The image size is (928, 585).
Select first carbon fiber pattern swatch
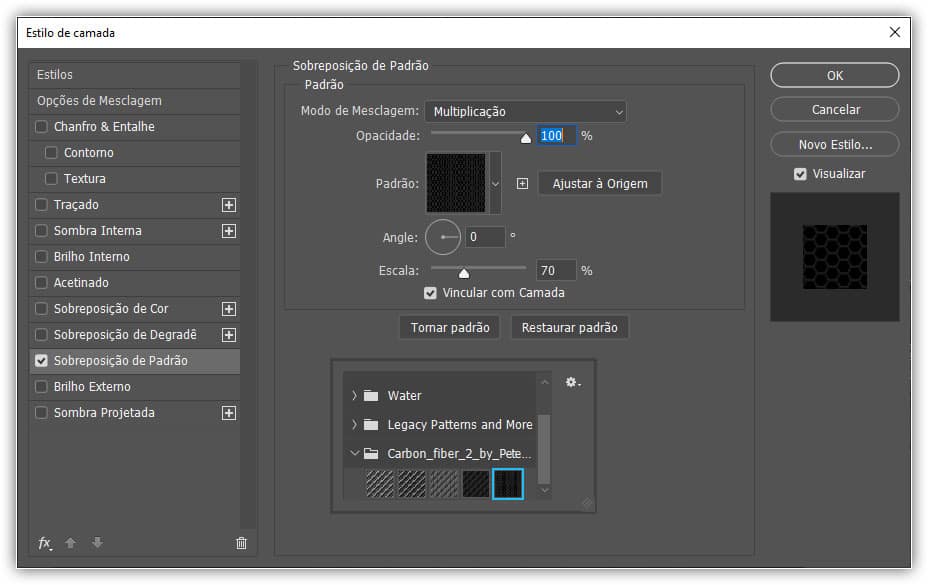click(x=380, y=484)
